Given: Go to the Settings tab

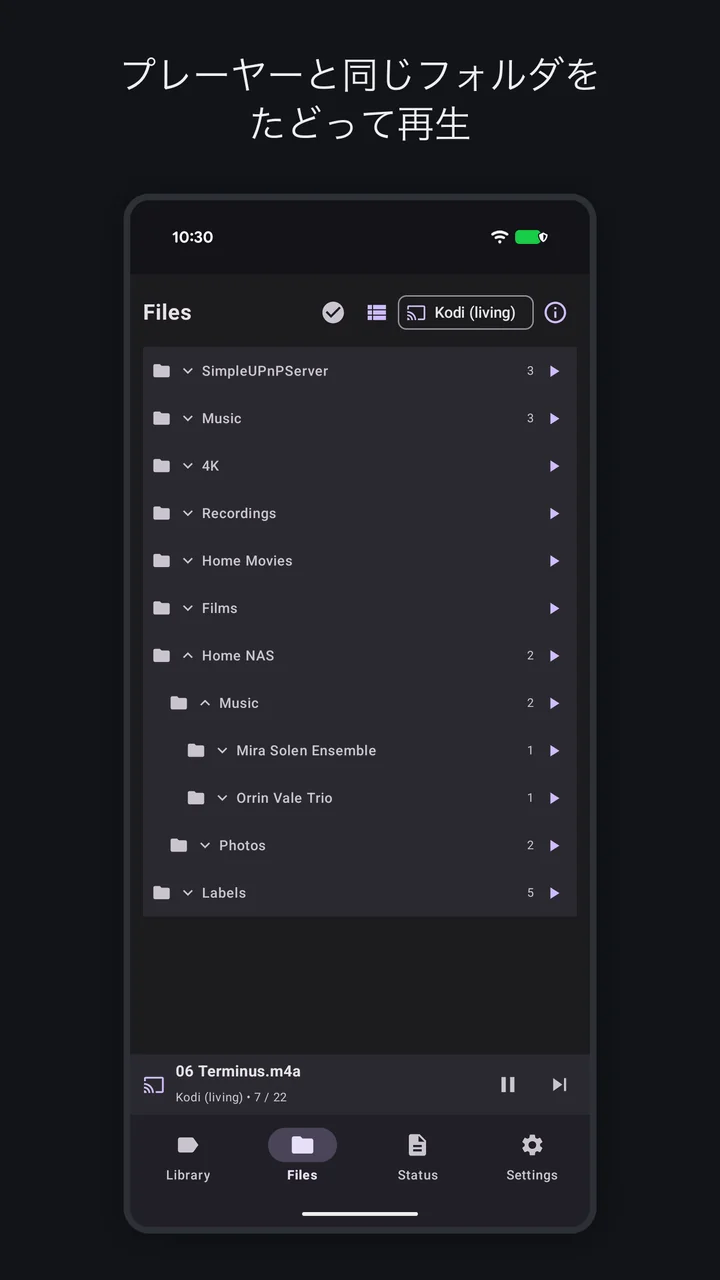Looking at the screenshot, I should click(532, 1157).
